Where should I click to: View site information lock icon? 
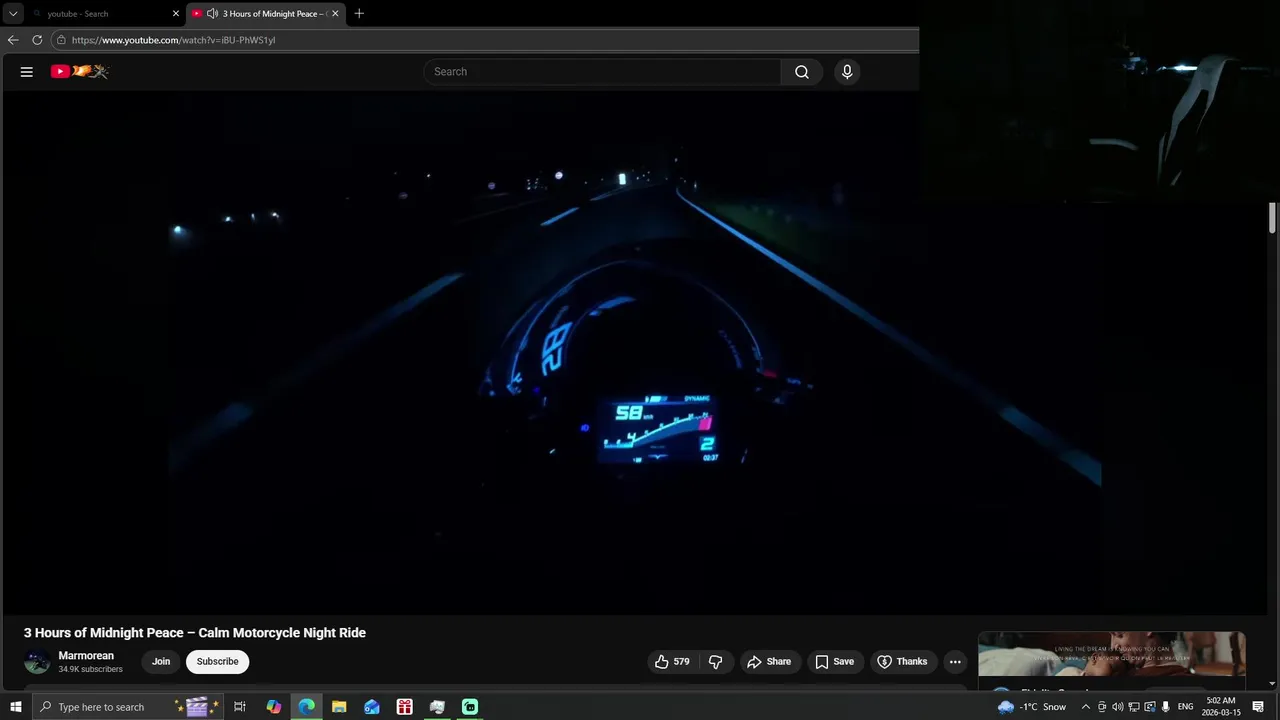[61, 40]
